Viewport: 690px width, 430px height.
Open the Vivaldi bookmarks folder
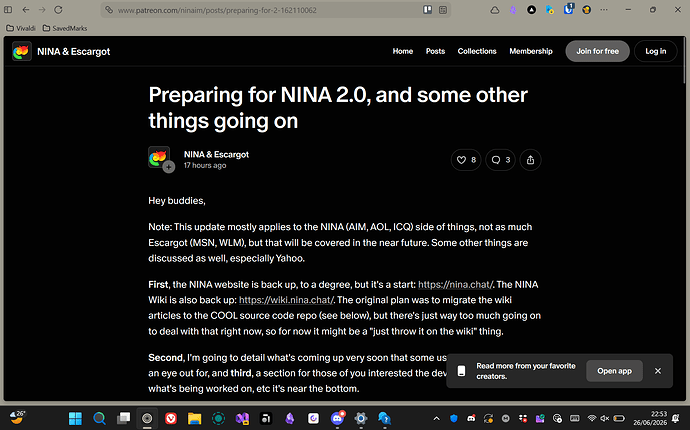tap(21, 28)
